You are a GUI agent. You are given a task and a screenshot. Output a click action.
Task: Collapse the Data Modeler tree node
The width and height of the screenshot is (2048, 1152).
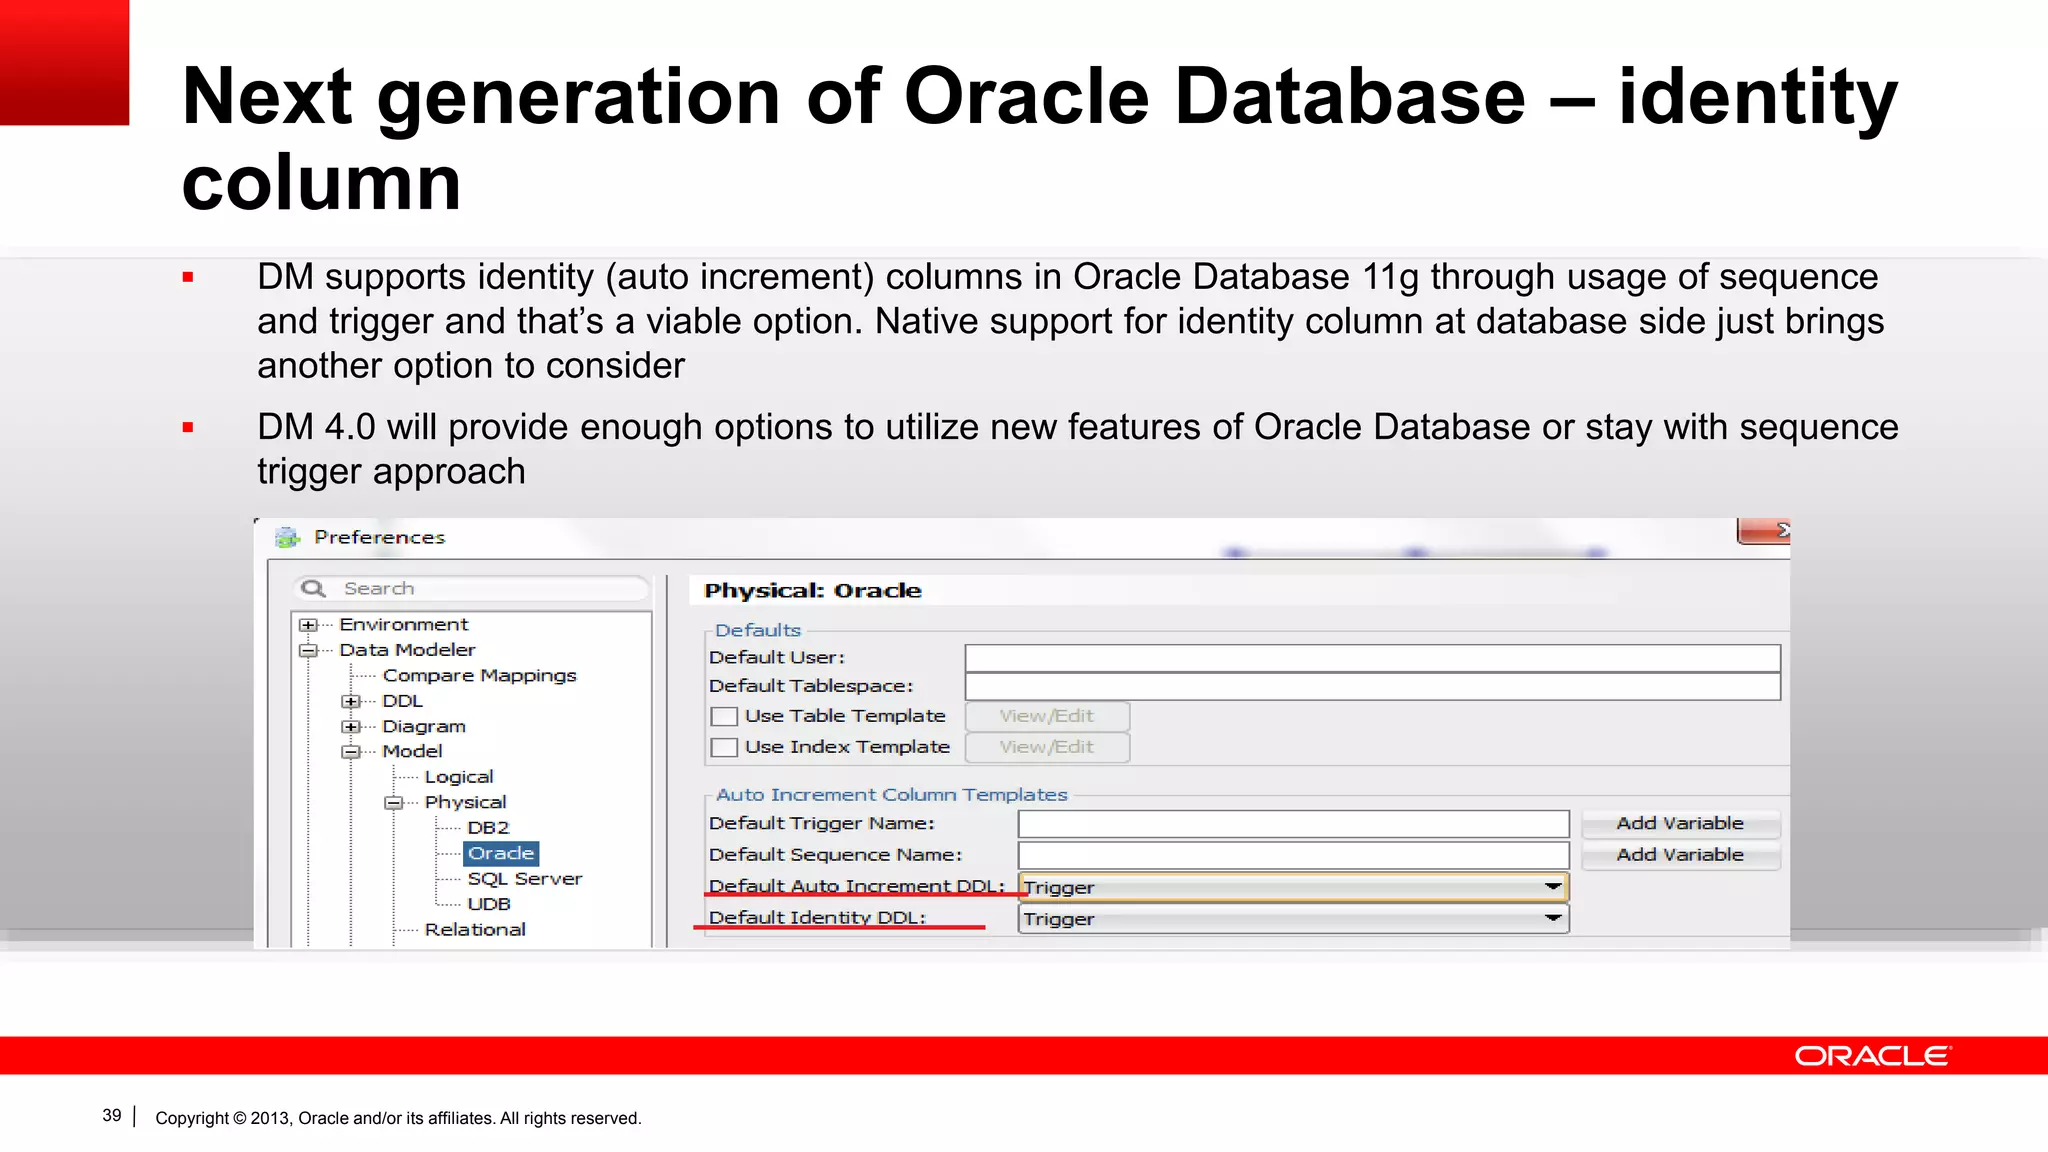pos(308,650)
